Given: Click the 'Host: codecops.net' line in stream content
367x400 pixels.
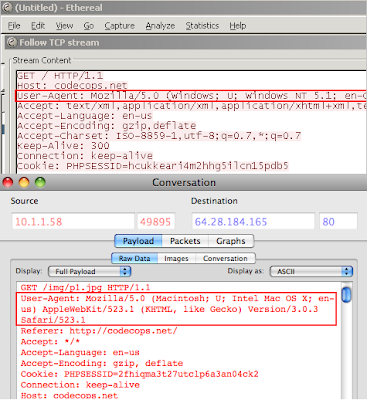Looking at the screenshot, I should pos(72,86).
